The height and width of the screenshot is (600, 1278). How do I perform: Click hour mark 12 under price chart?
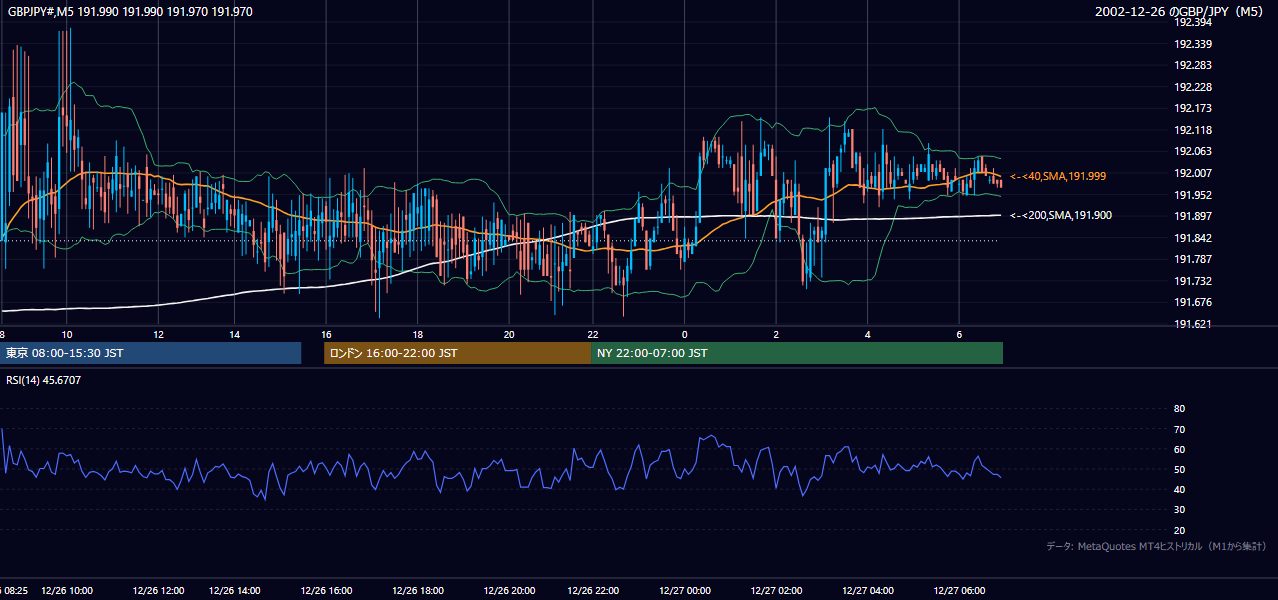158,334
